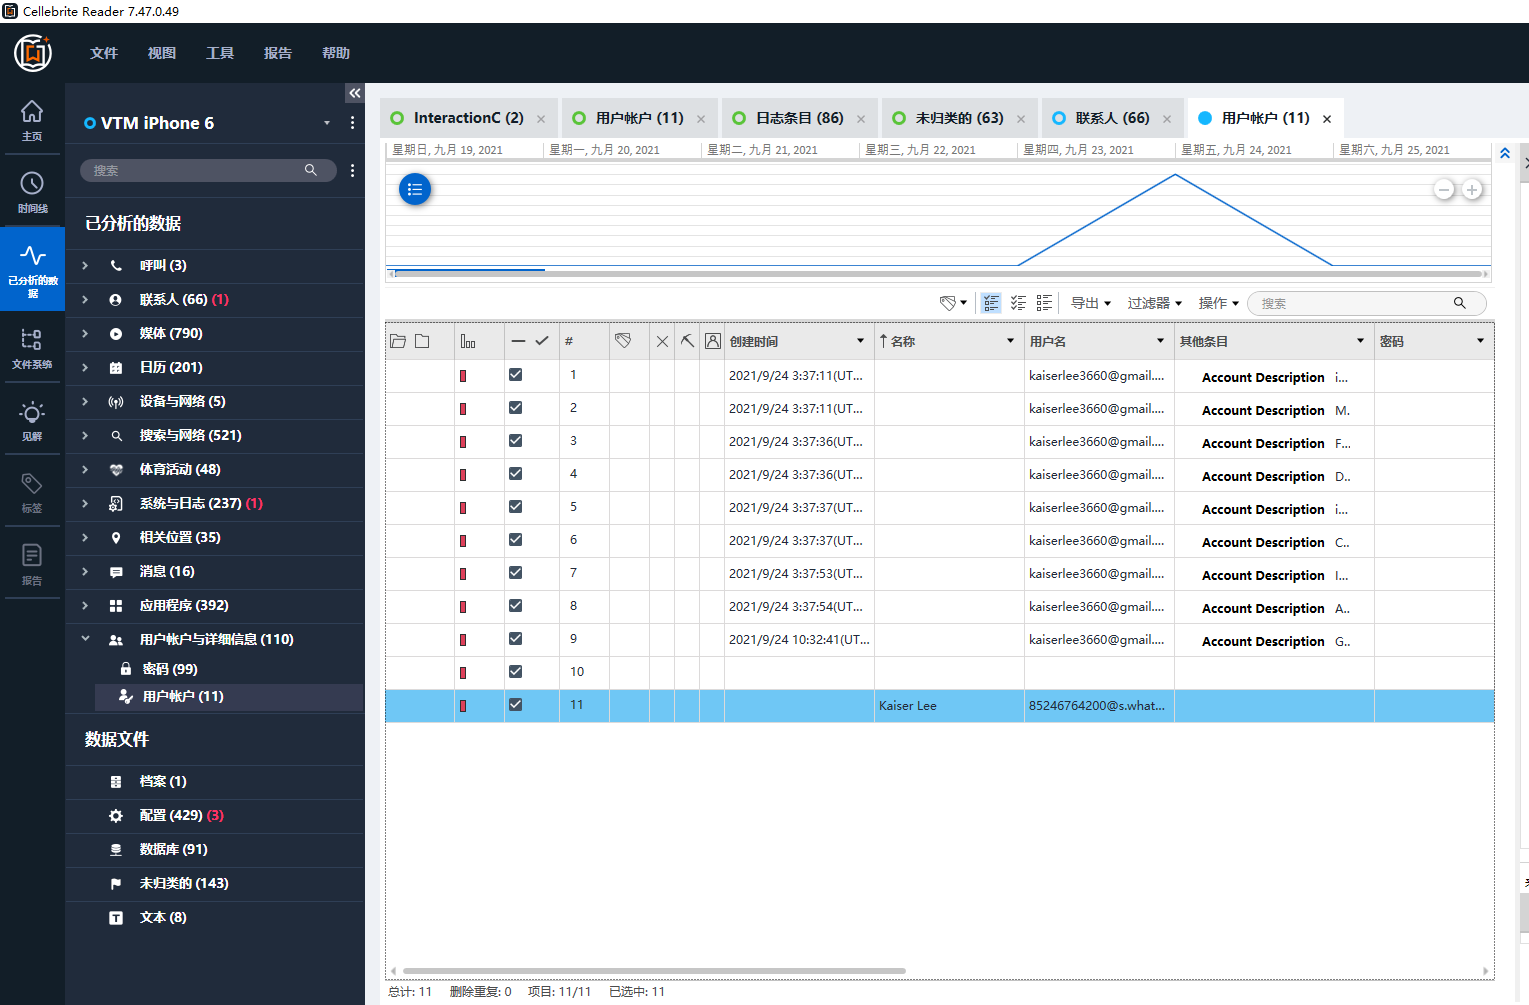Uncheck the checkbox in row 10
This screenshot has height=1005, width=1529.
[x=515, y=672]
